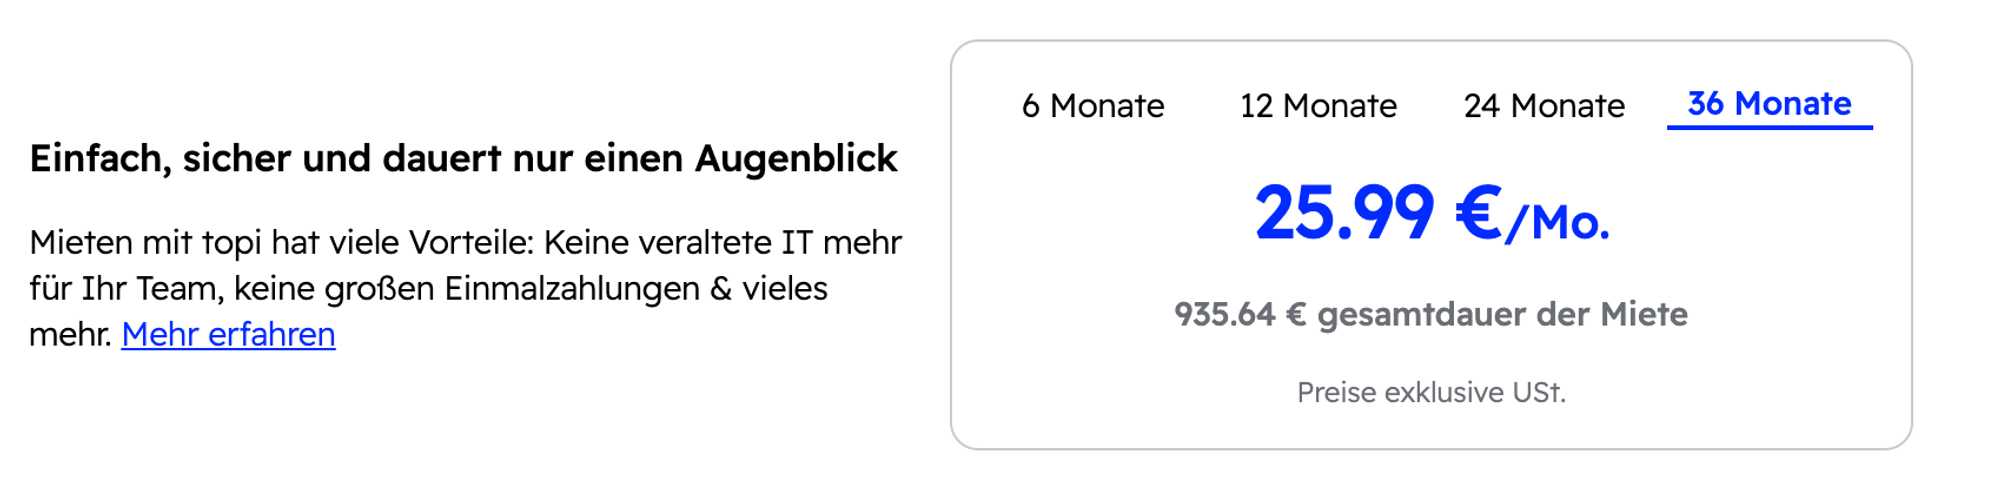Viewport: 2000px width, 502px height.
Task: Click the active 36 Monate tab
Action: tap(1769, 104)
